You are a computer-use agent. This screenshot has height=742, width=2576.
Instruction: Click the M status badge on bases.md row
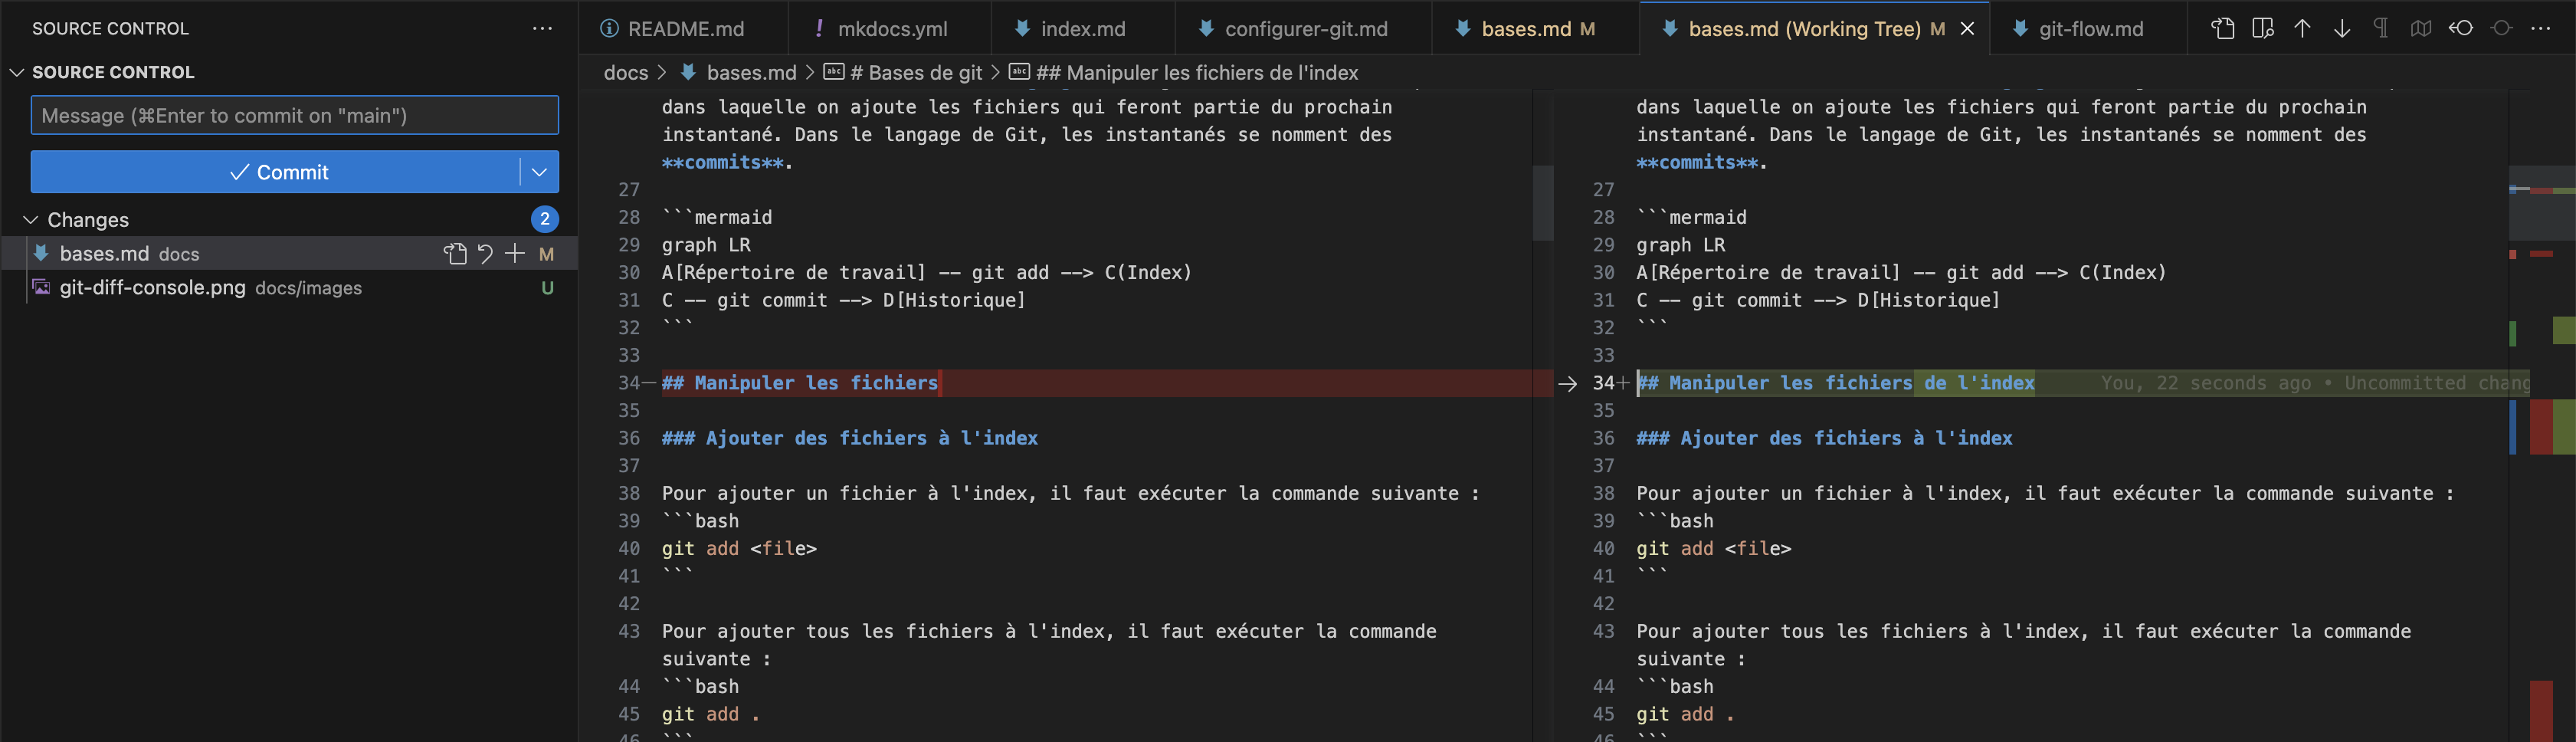point(546,254)
